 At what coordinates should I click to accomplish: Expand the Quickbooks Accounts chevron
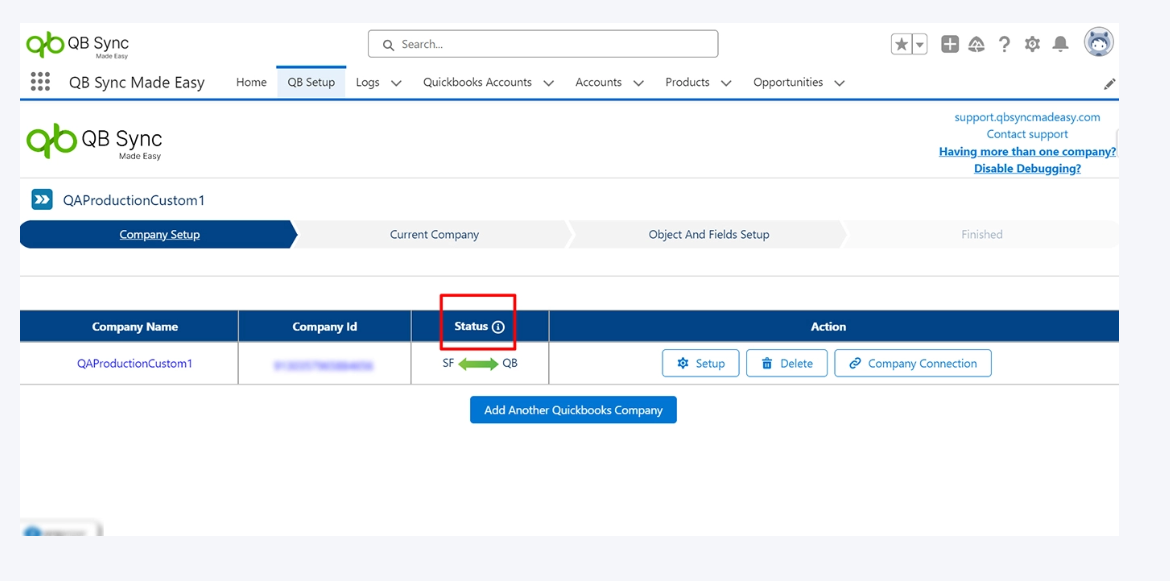click(548, 84)
